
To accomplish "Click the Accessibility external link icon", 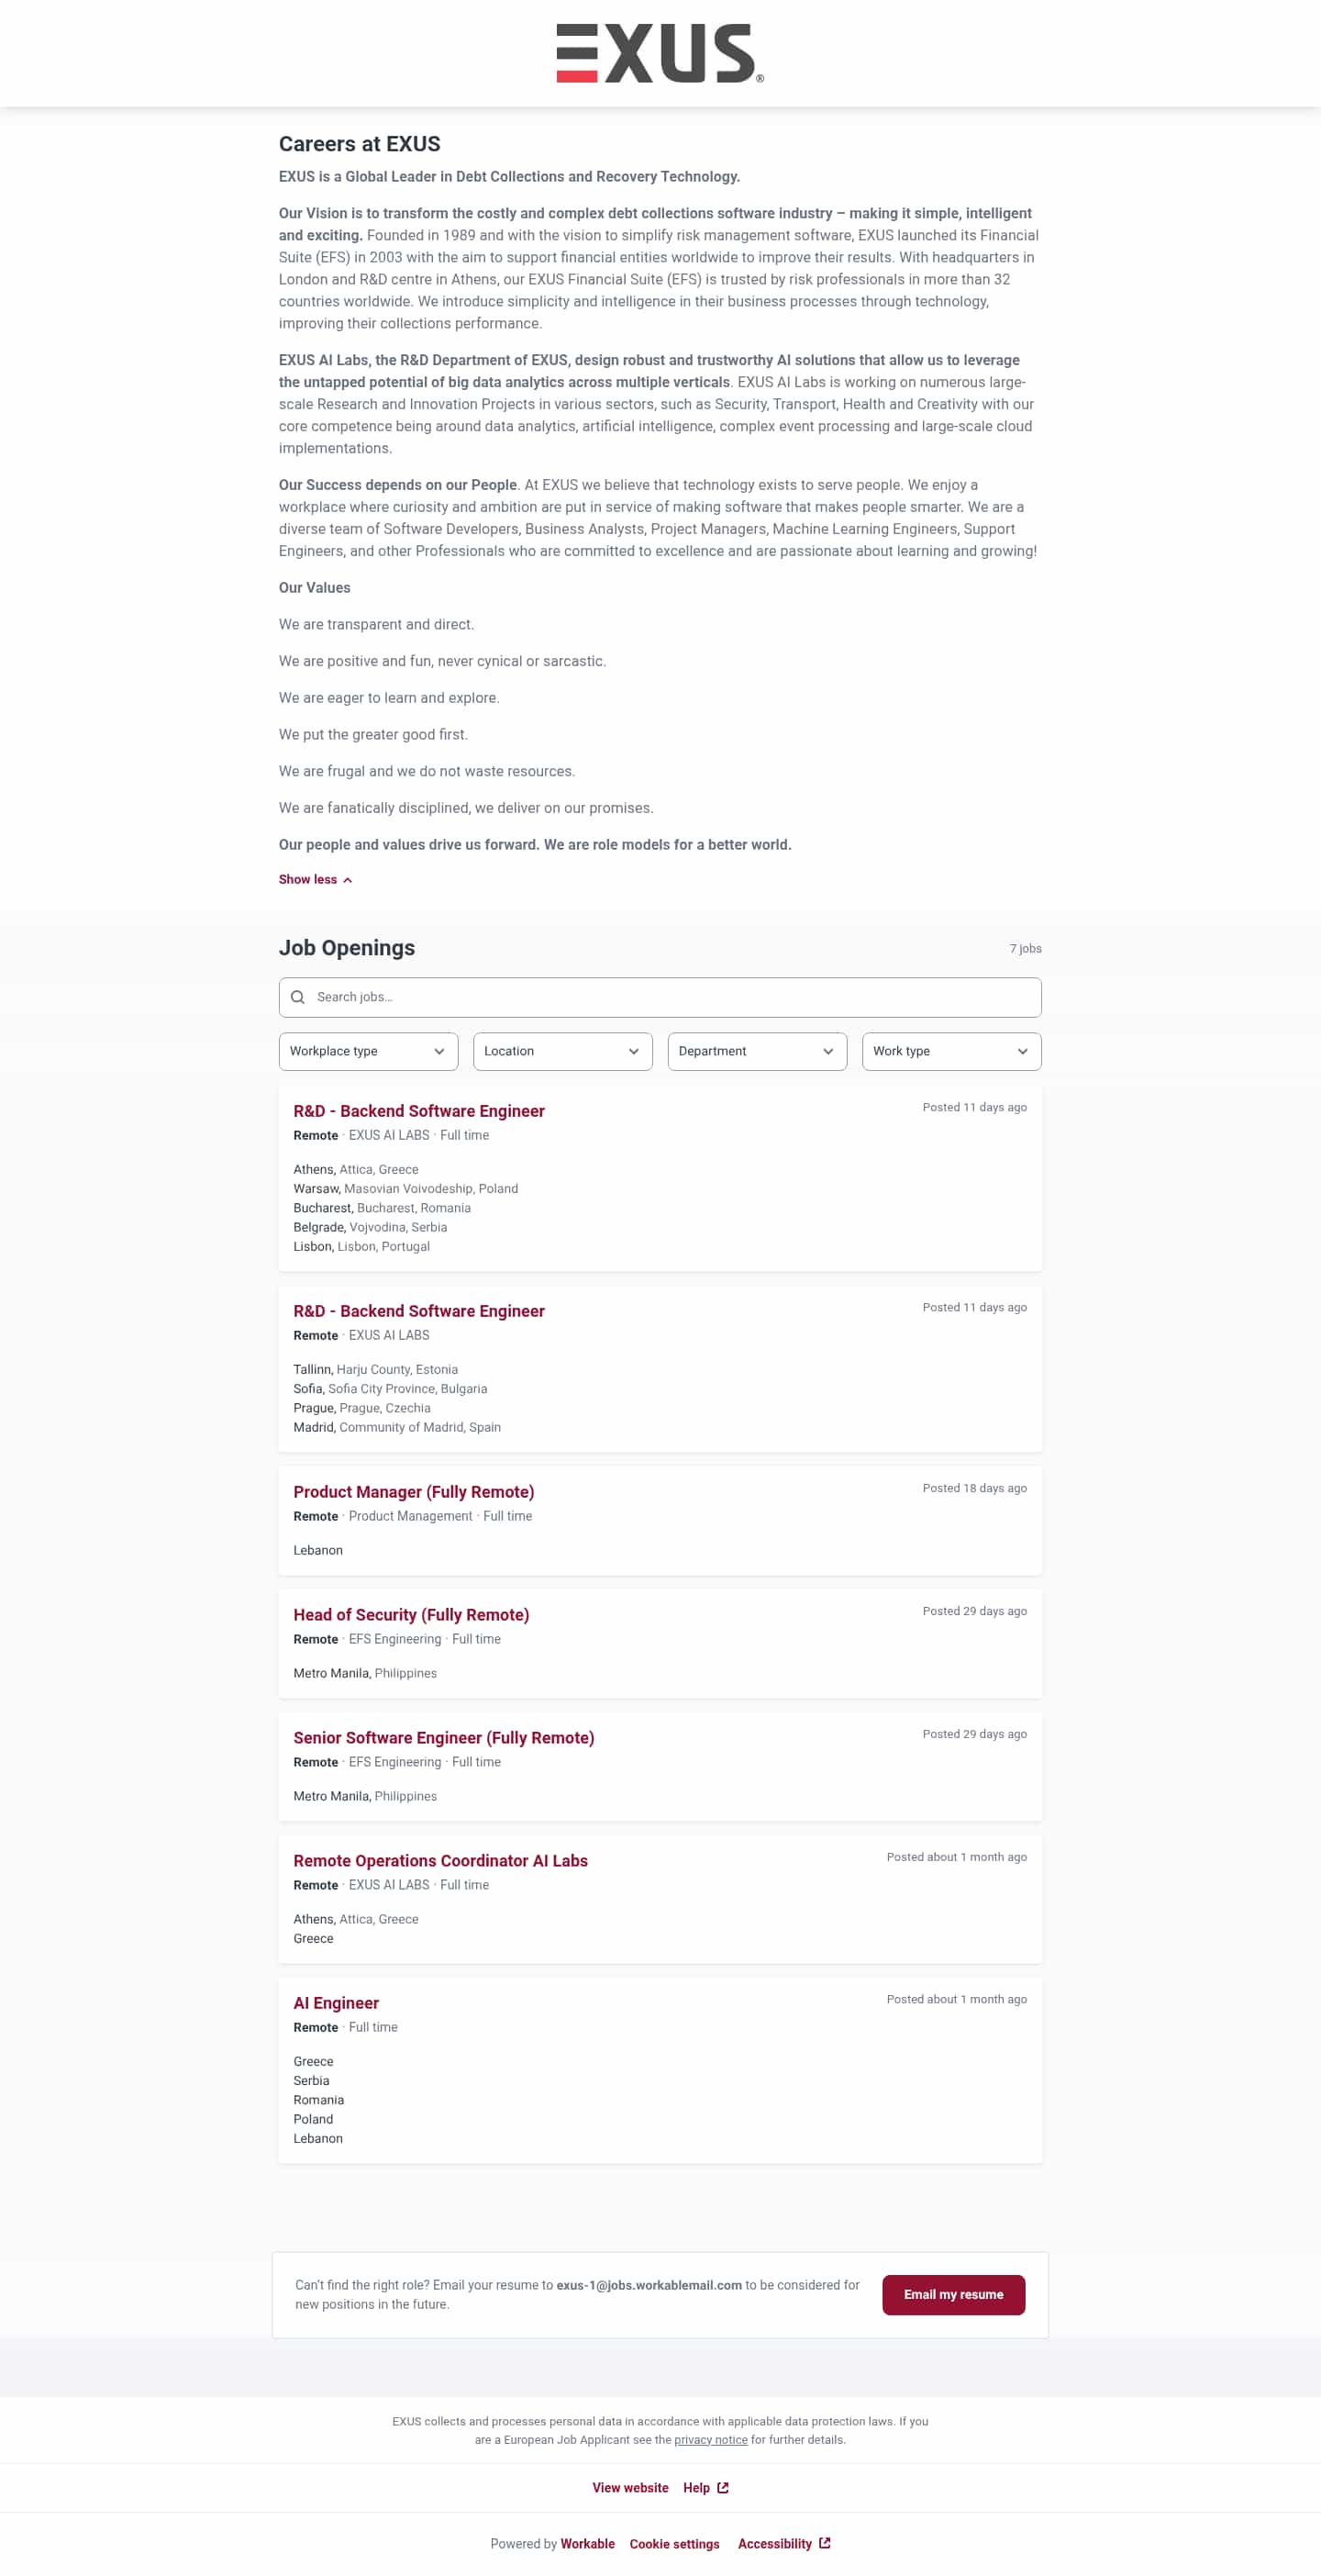I will pyautogui.click(x=825, y=2543).
